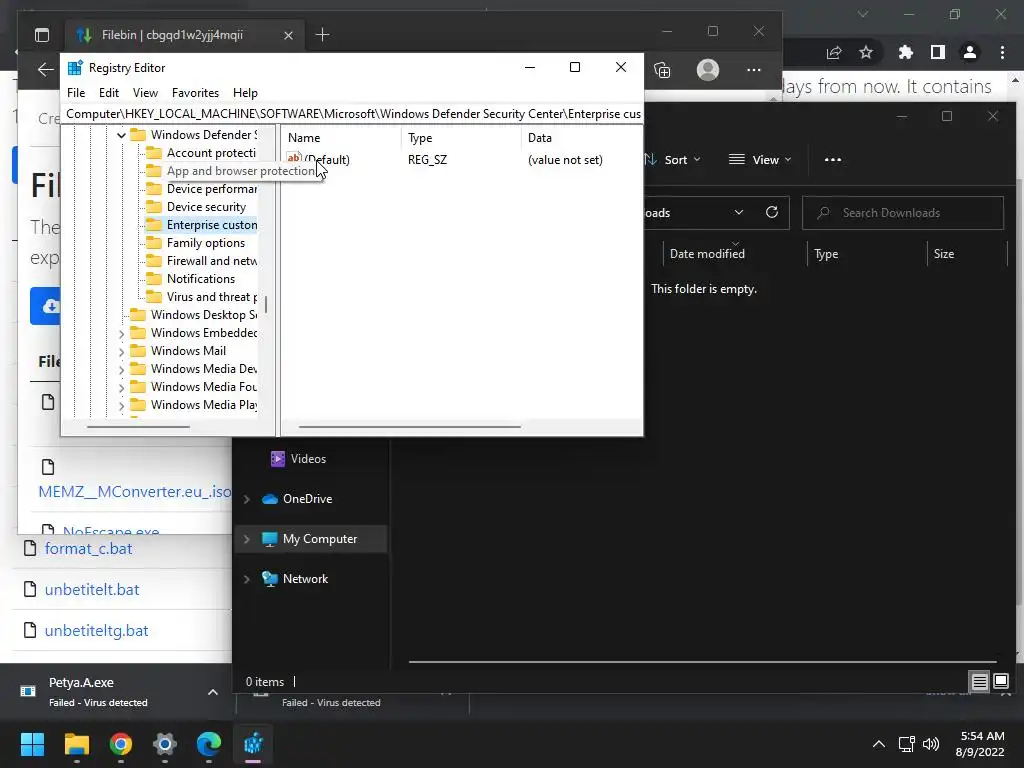Select the Device security registry key
The width and height of the screenshot is (1024, 768).
pos(206,207)
